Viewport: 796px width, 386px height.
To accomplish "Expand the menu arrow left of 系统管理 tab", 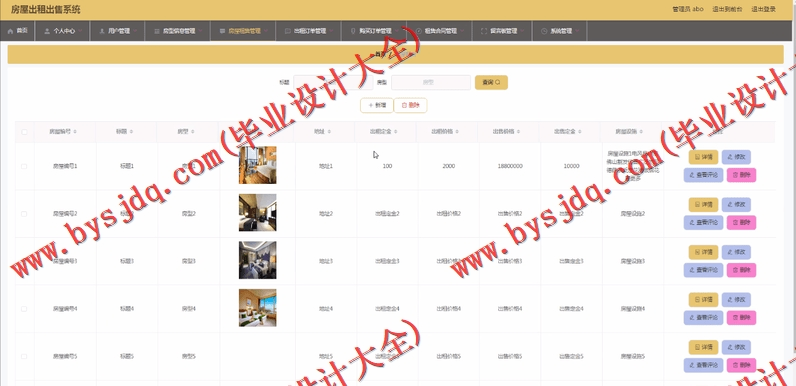I will click(522, 31).
